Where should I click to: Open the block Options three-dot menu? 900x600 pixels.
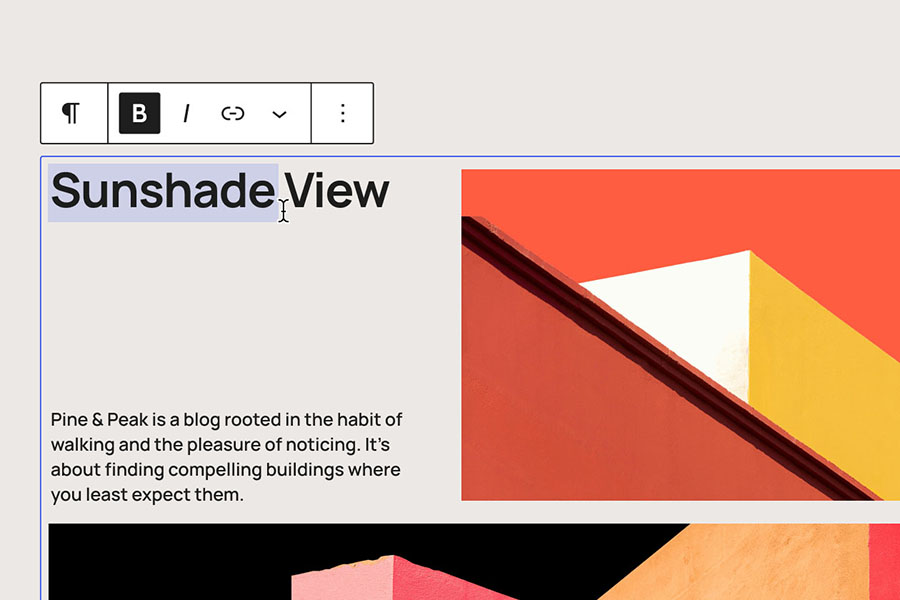click(343, 113)
